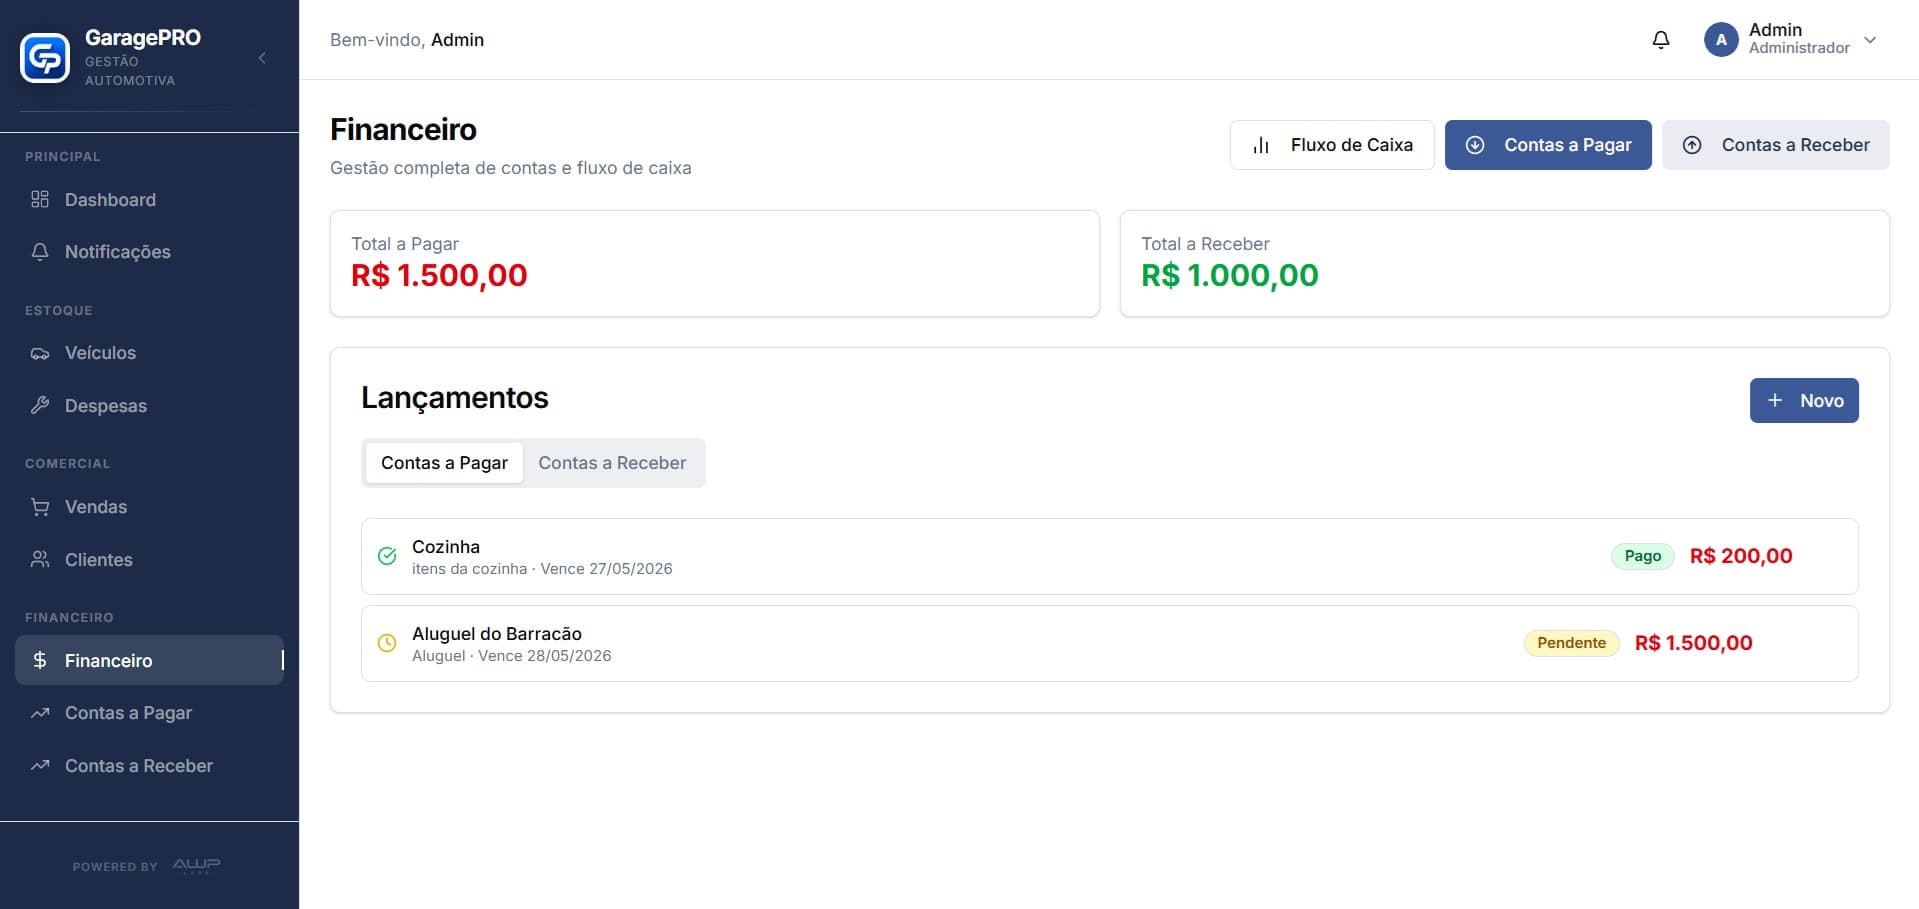Image resolution: width=1919 pixels, height=909 pixels.
Task: Click 'itens da cozinha · Vence 27/05/2026' text
Action: coord(542,569)
